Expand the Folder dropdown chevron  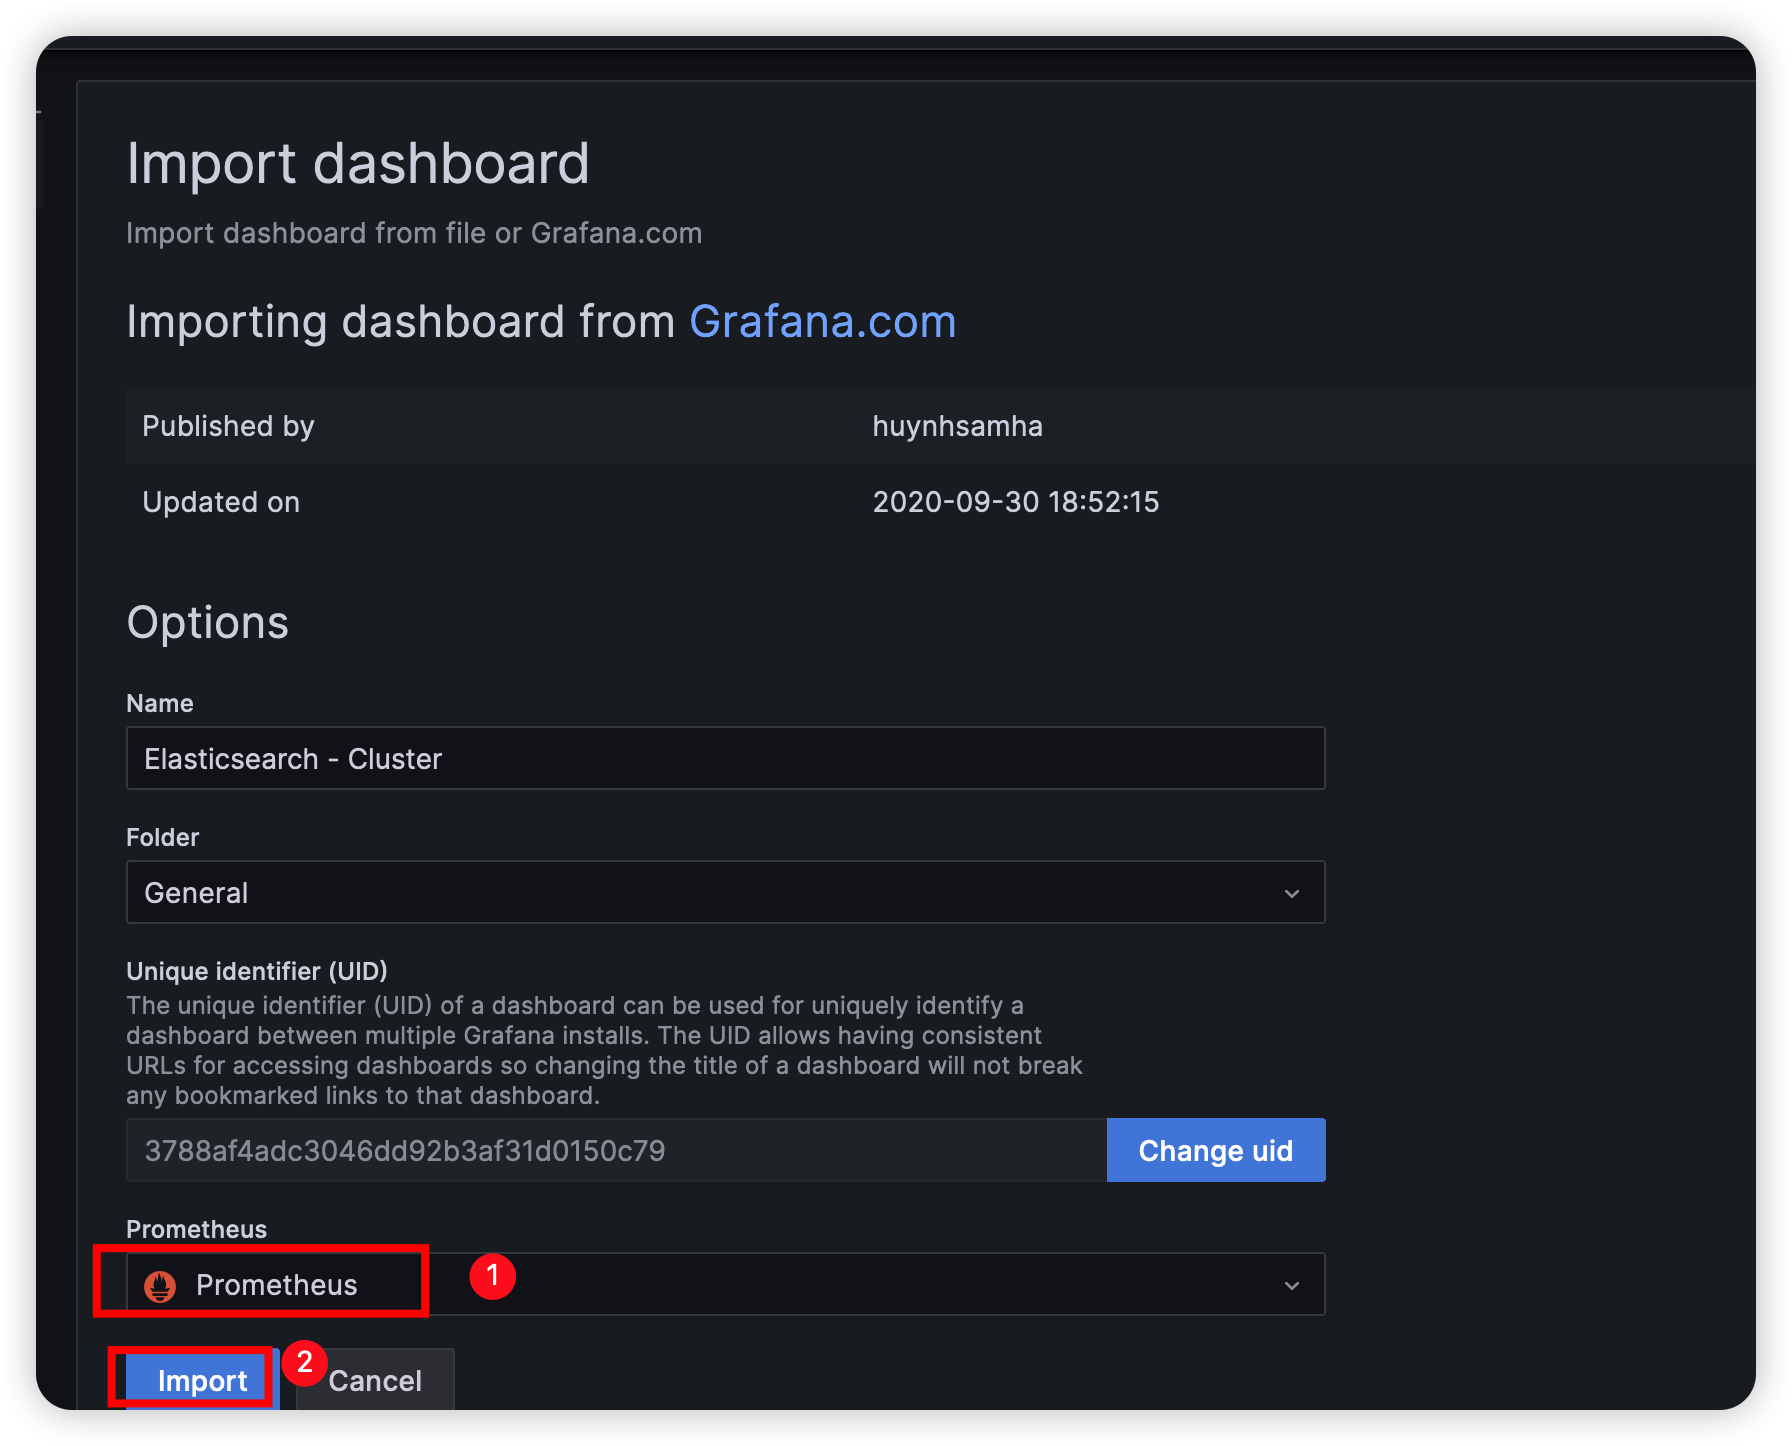pos(1292,893)
